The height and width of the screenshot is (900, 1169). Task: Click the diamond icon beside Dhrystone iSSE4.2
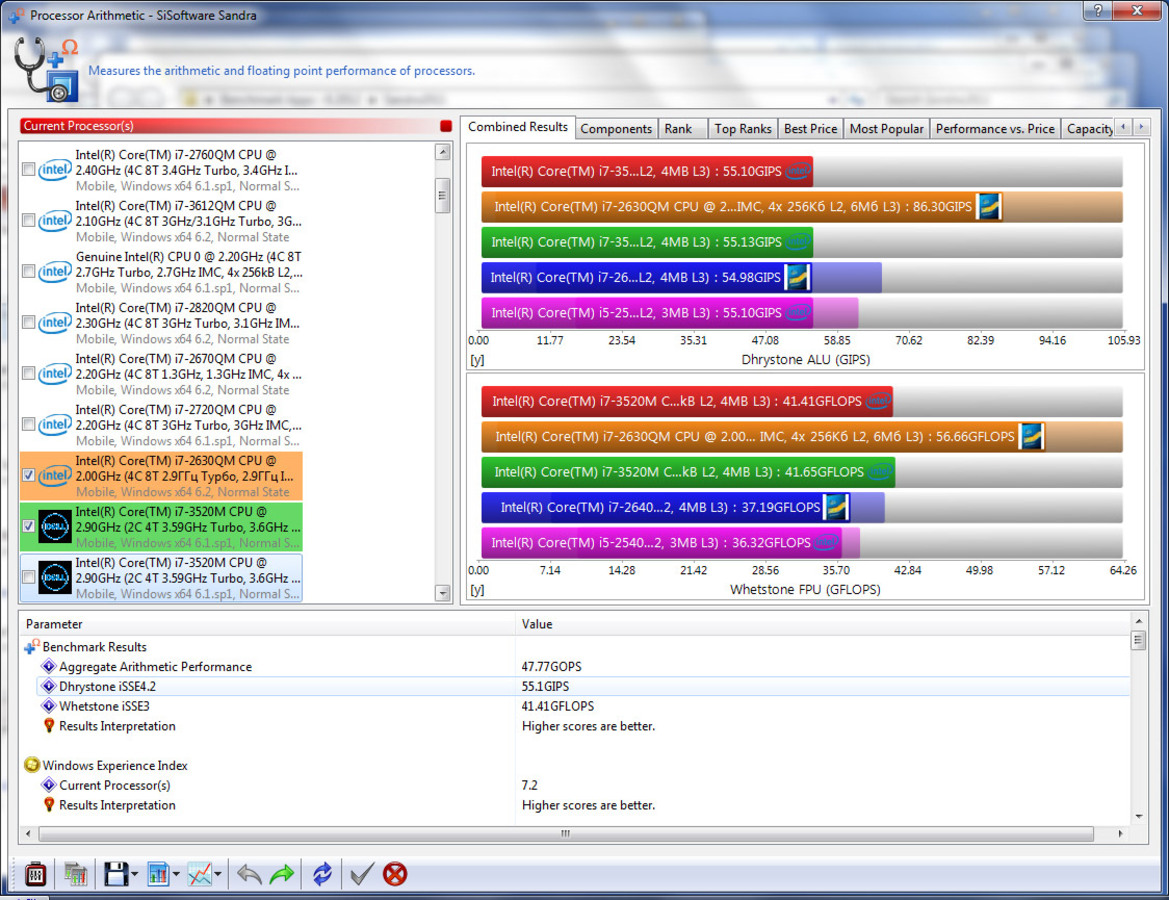[49, 686]
